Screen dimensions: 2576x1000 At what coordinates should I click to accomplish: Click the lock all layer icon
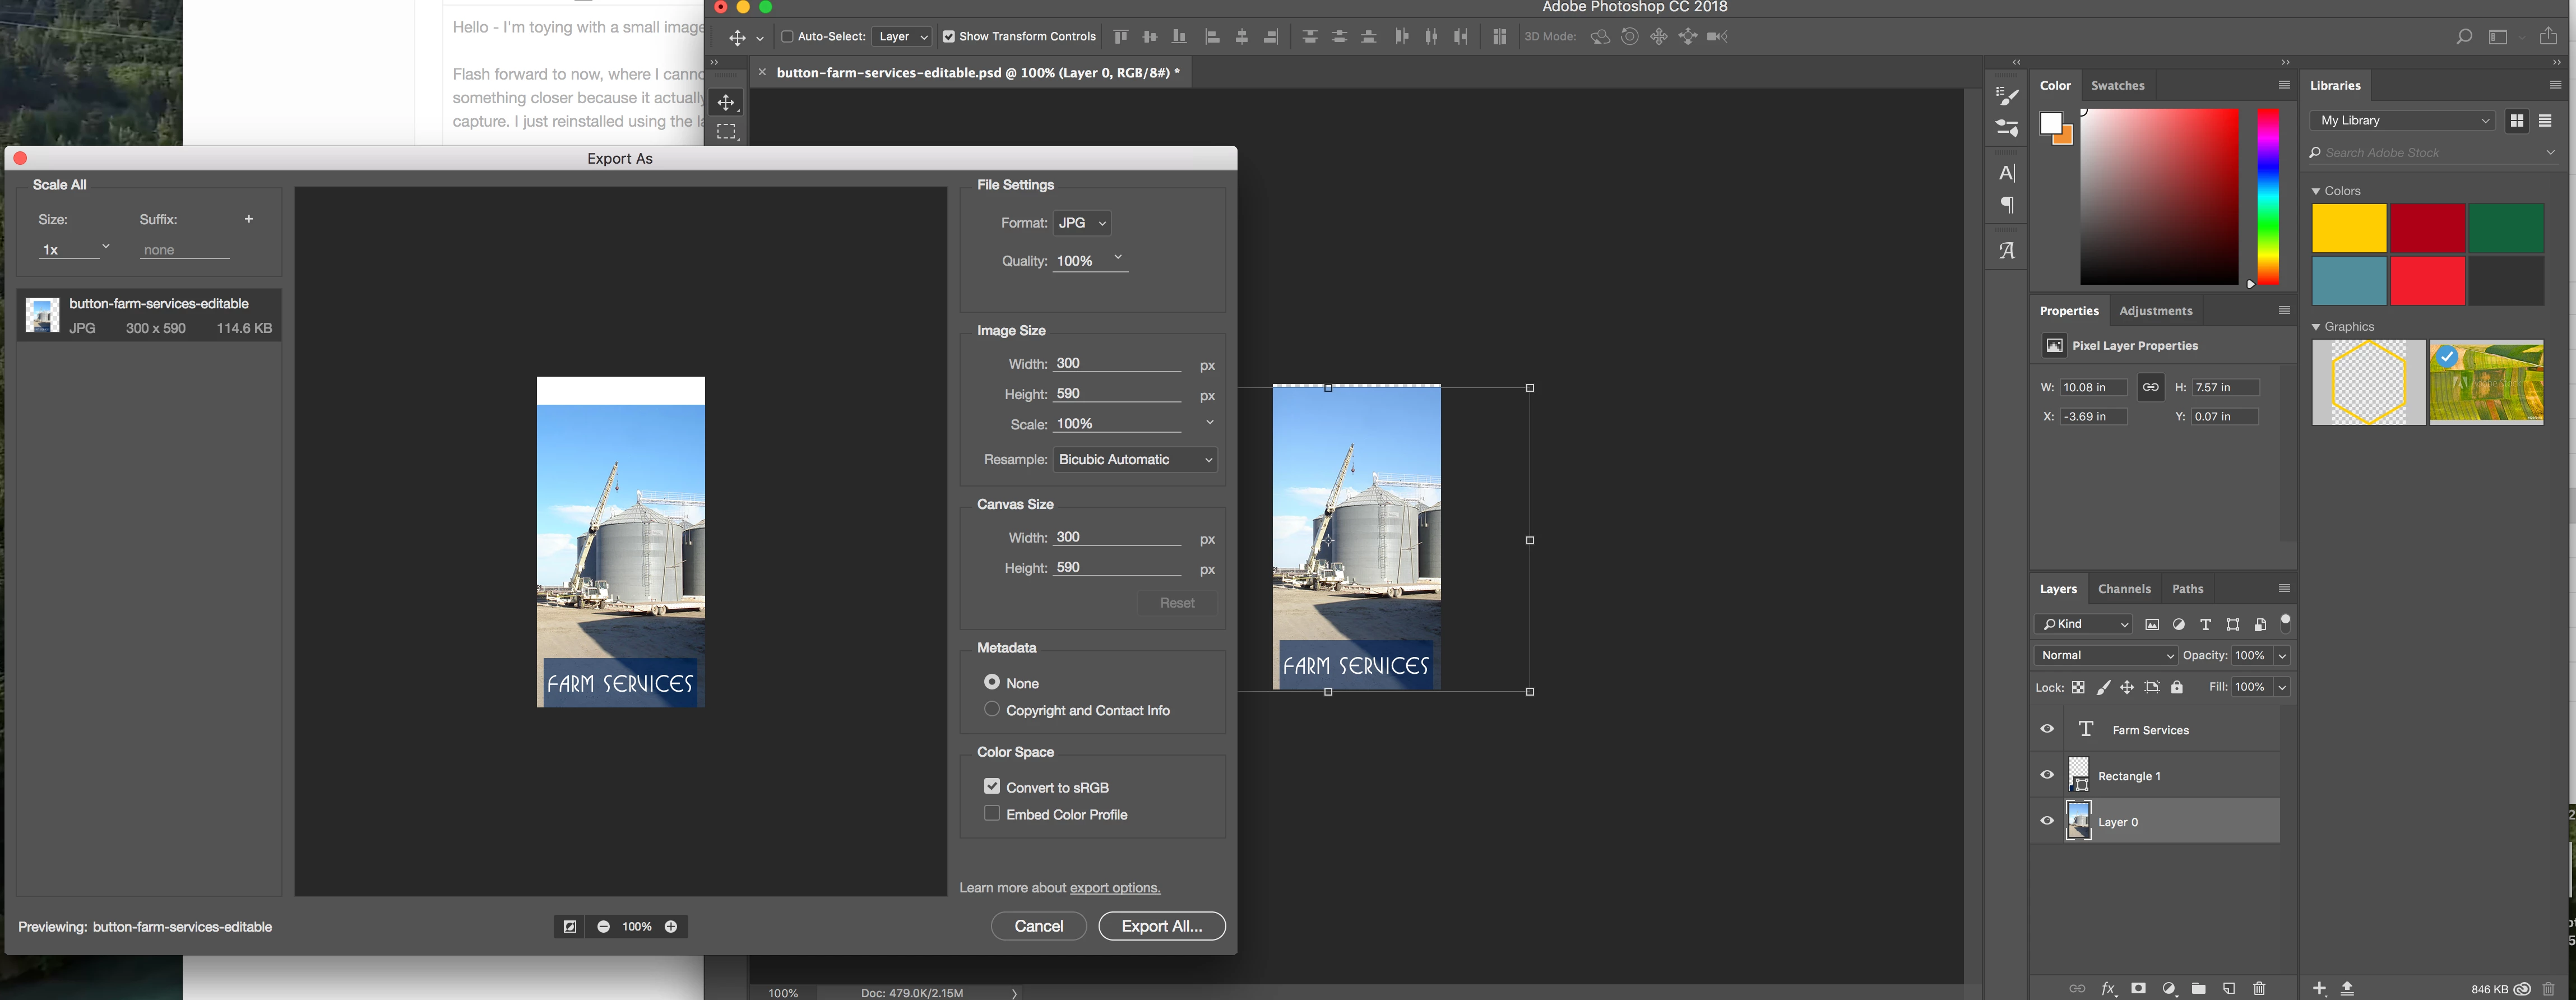pos(2177,687)
